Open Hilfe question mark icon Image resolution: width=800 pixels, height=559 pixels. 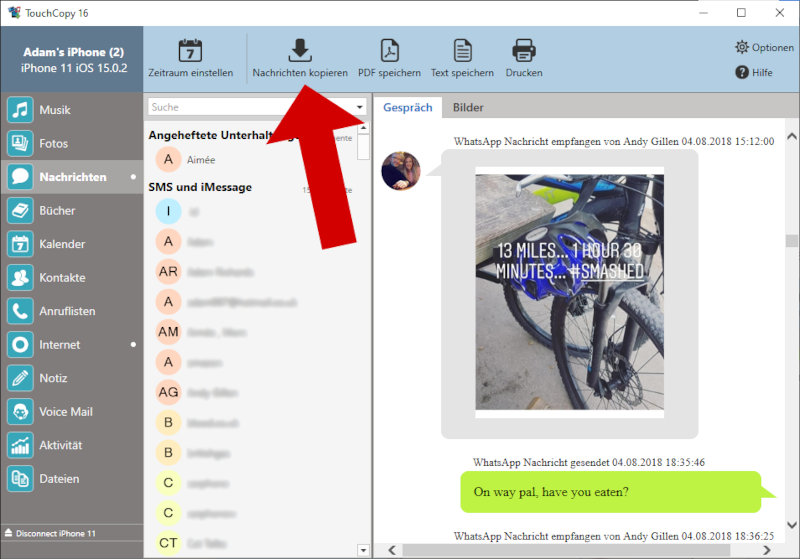(x=742, y=72)
